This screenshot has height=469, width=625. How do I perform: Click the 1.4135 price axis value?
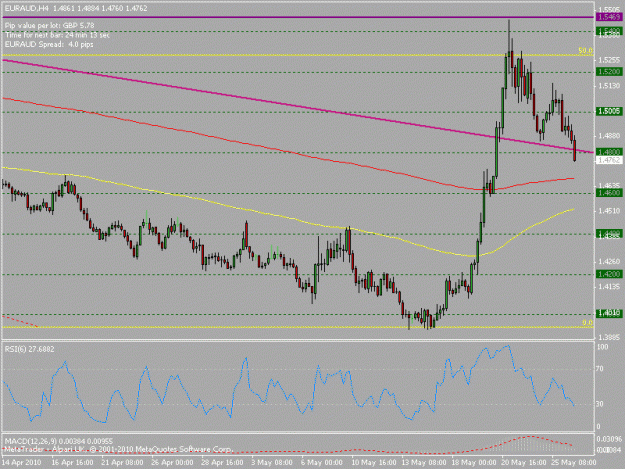pyautogui.click(x=609, y=287)
